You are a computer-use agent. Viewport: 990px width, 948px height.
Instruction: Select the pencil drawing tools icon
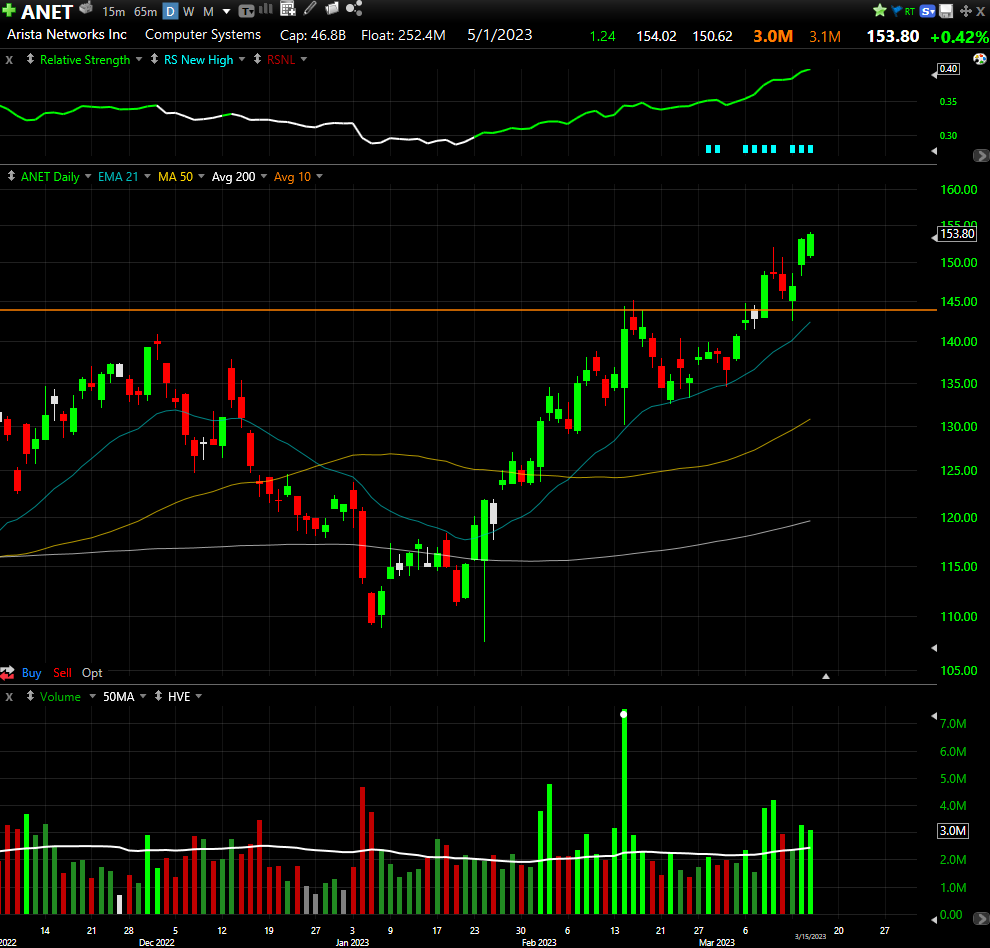pyautogui.click(x=310, y=8)
